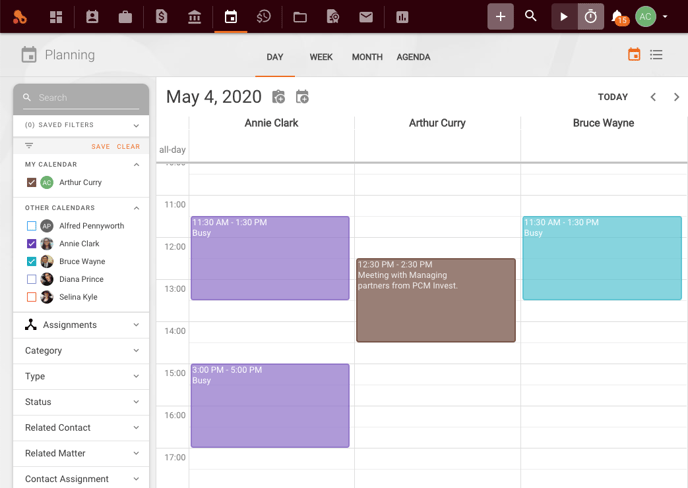Click CLEAR filter link
688x488 pixels.
pyautogui.click(x=128, y=147)
